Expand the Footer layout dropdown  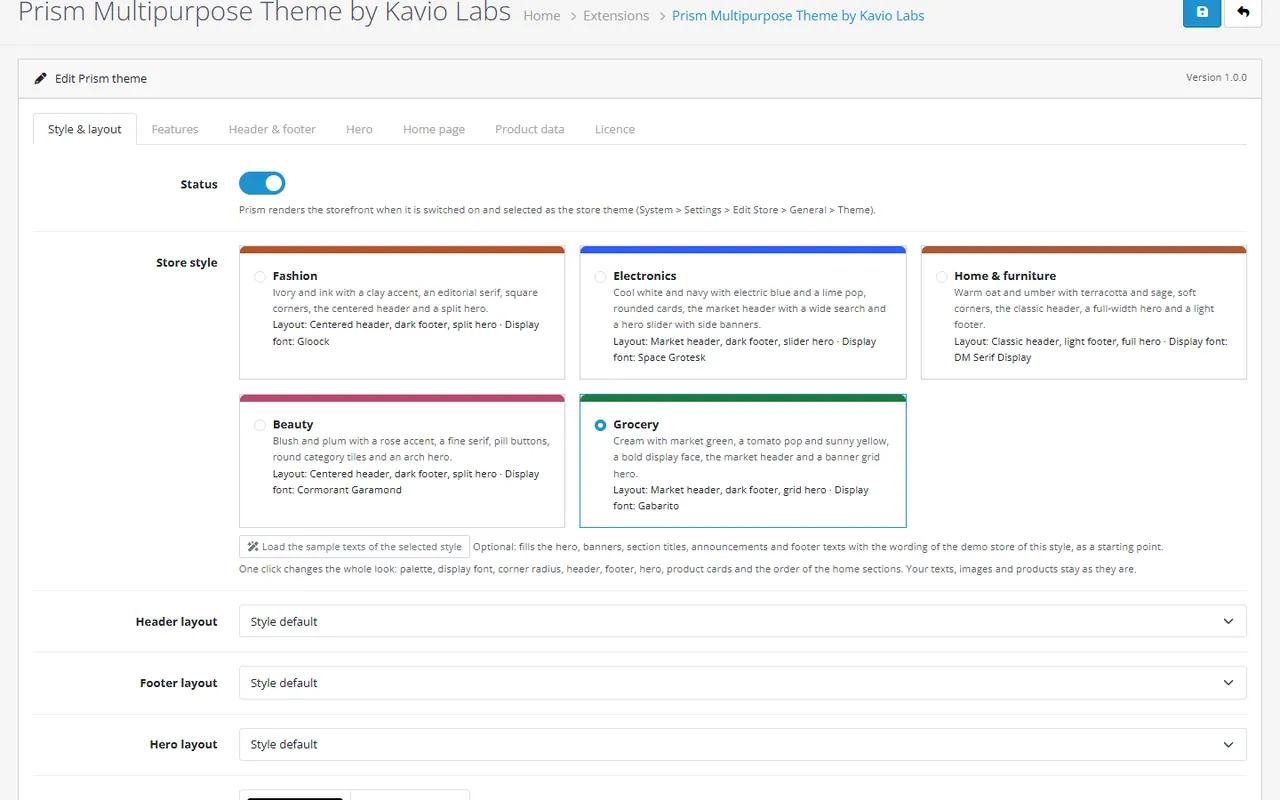click(x=742, y=683)
